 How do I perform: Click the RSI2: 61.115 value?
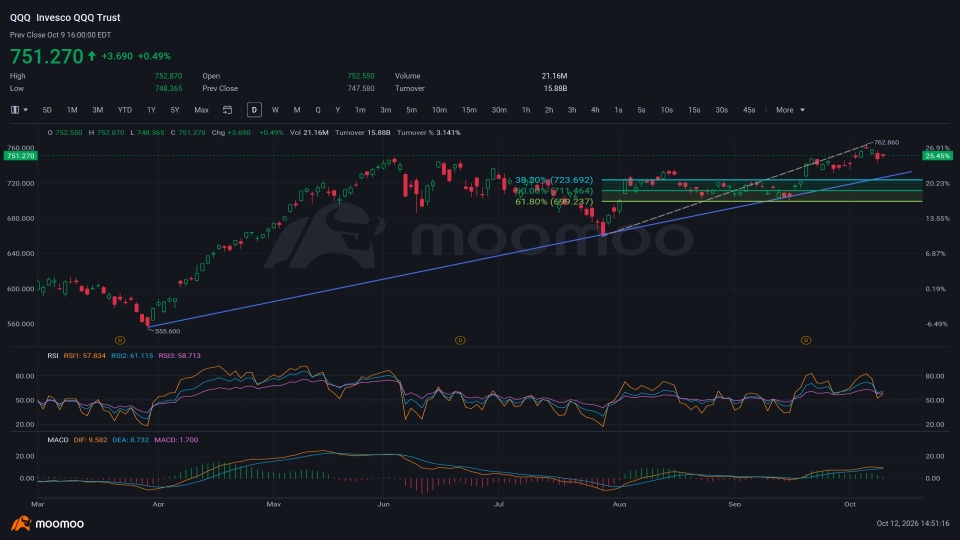click(132, 356)
